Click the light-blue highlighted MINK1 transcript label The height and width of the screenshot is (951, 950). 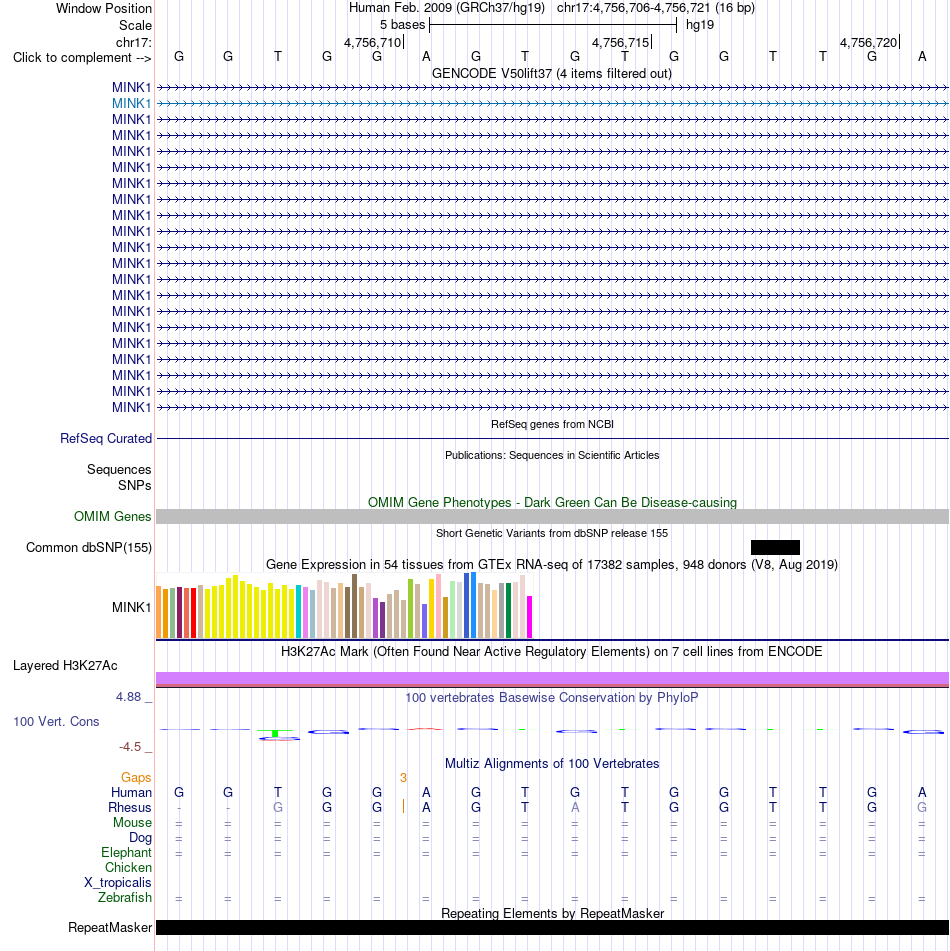(131, 104)
